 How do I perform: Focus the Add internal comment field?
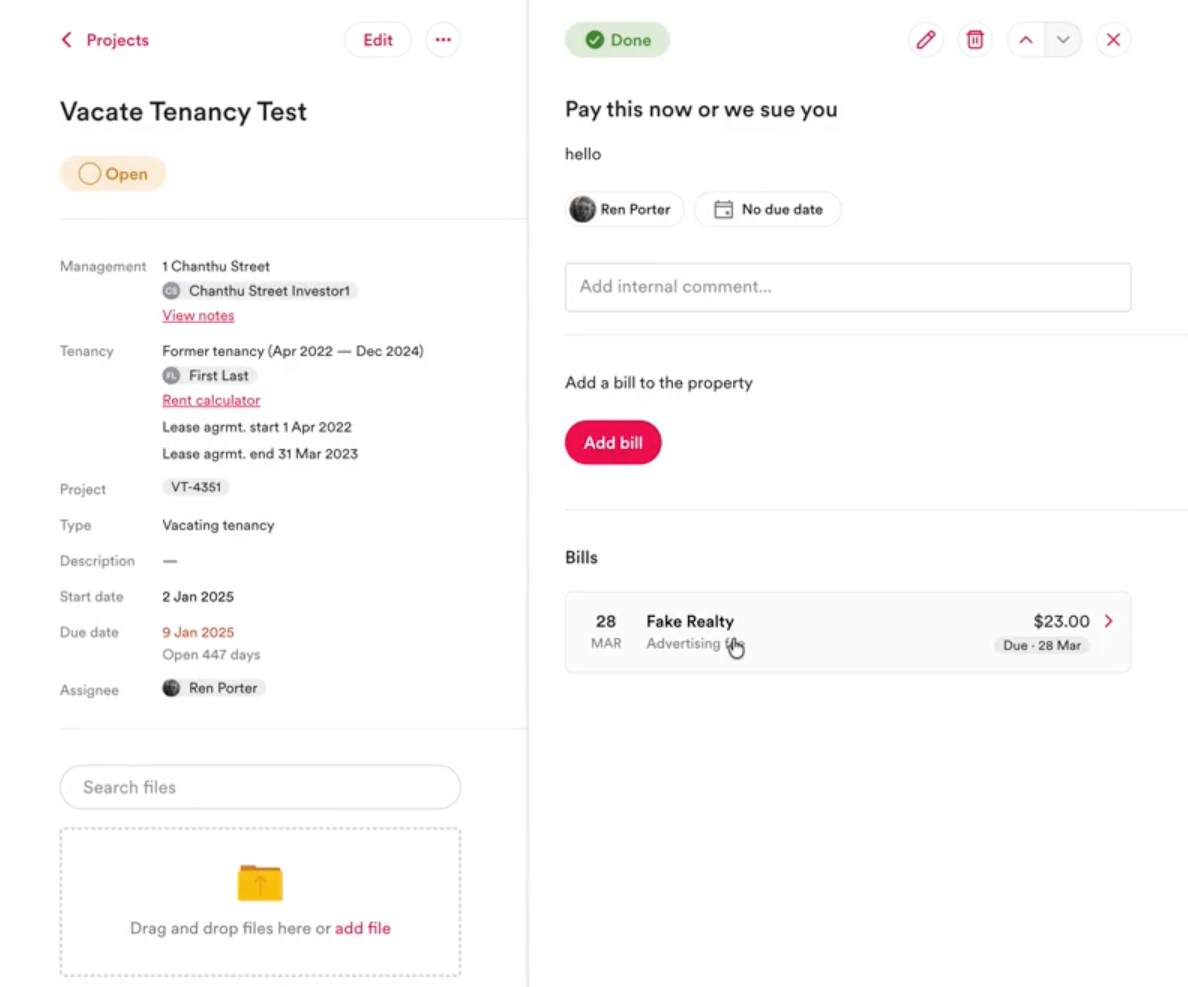(848, 287)
